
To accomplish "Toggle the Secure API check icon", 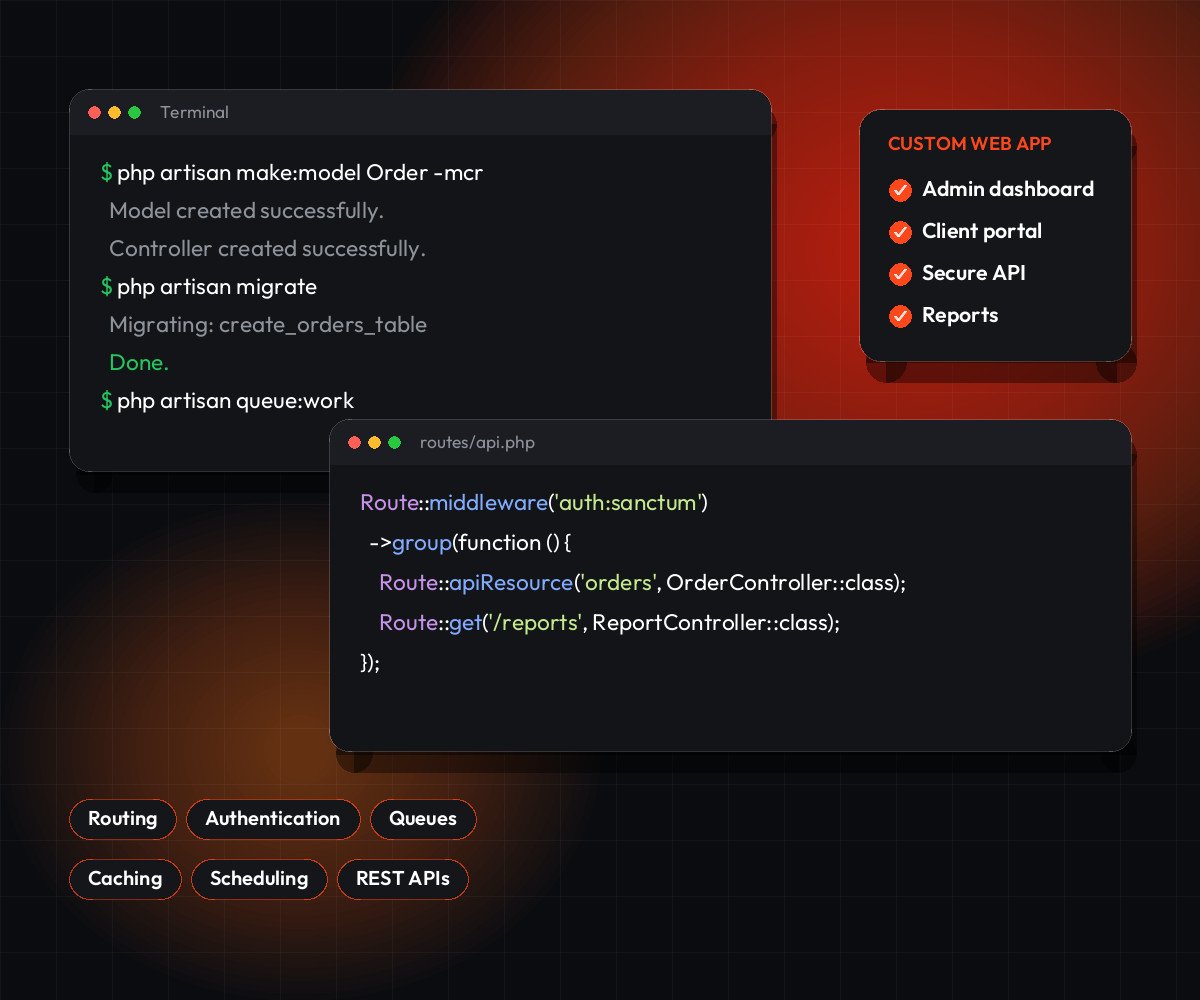I will pyautogui.click(x=901, y=274).
